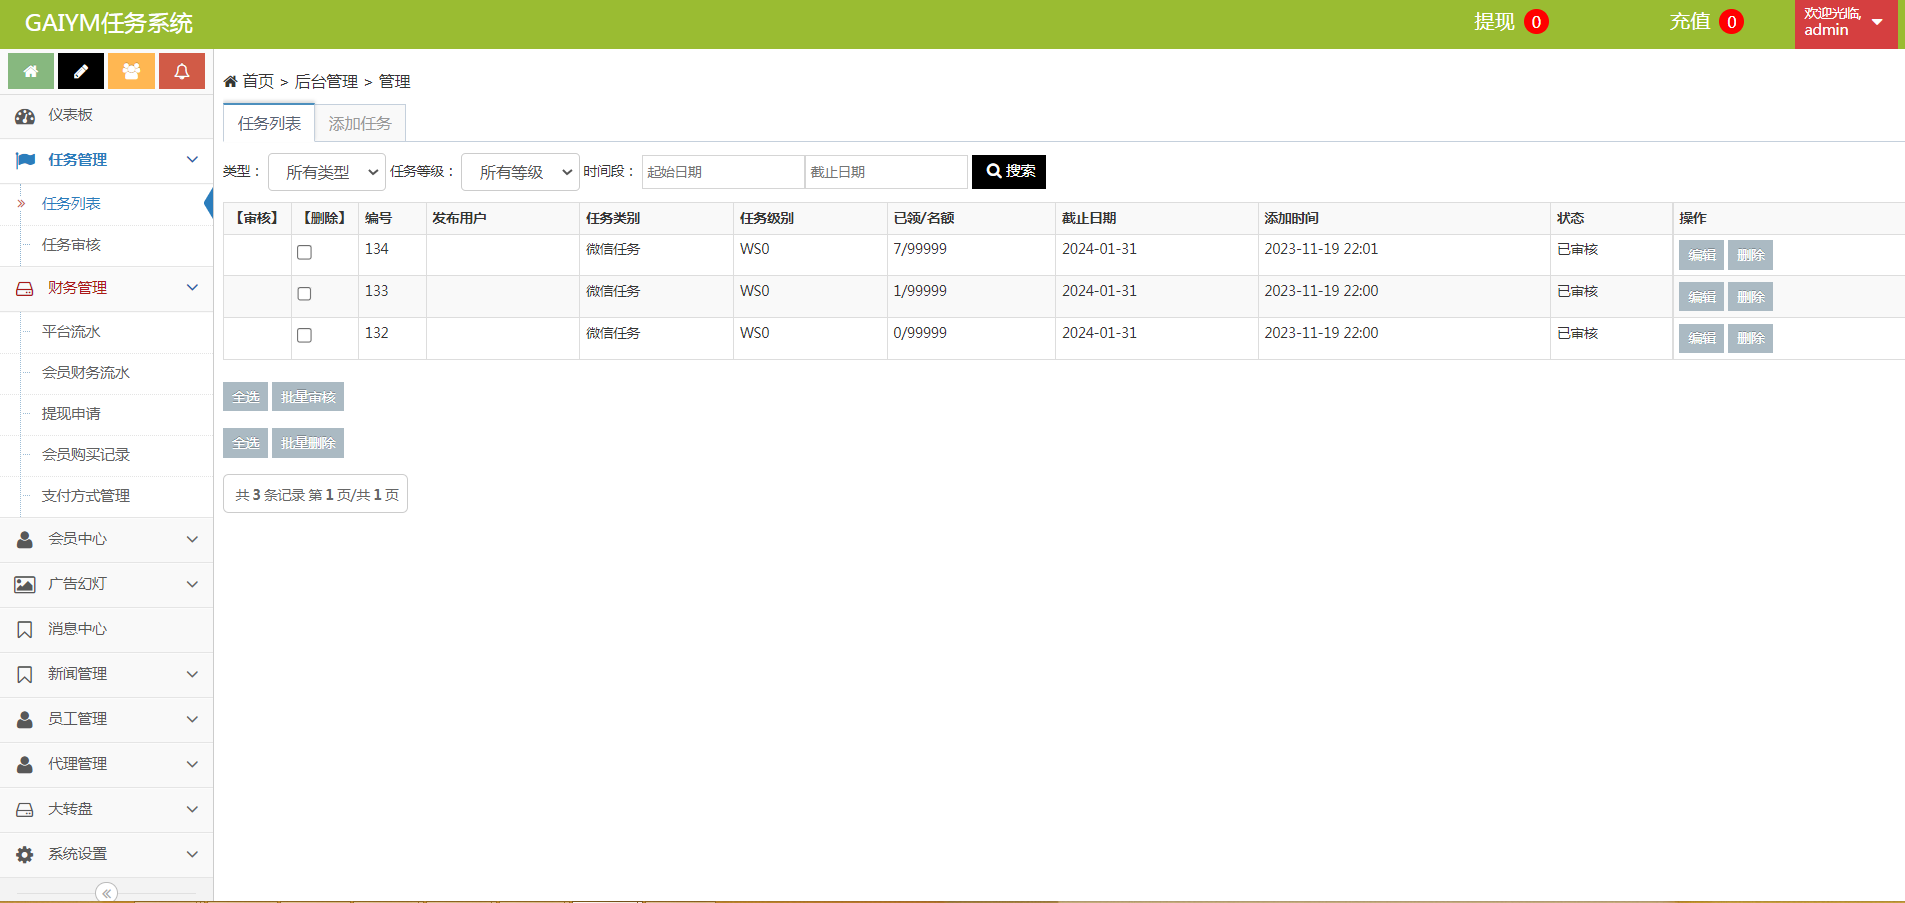The height and width of the screenshot is (903, 1905).
Task: Expand the 会员中心 sidebar section
Action: coord(106,540)
